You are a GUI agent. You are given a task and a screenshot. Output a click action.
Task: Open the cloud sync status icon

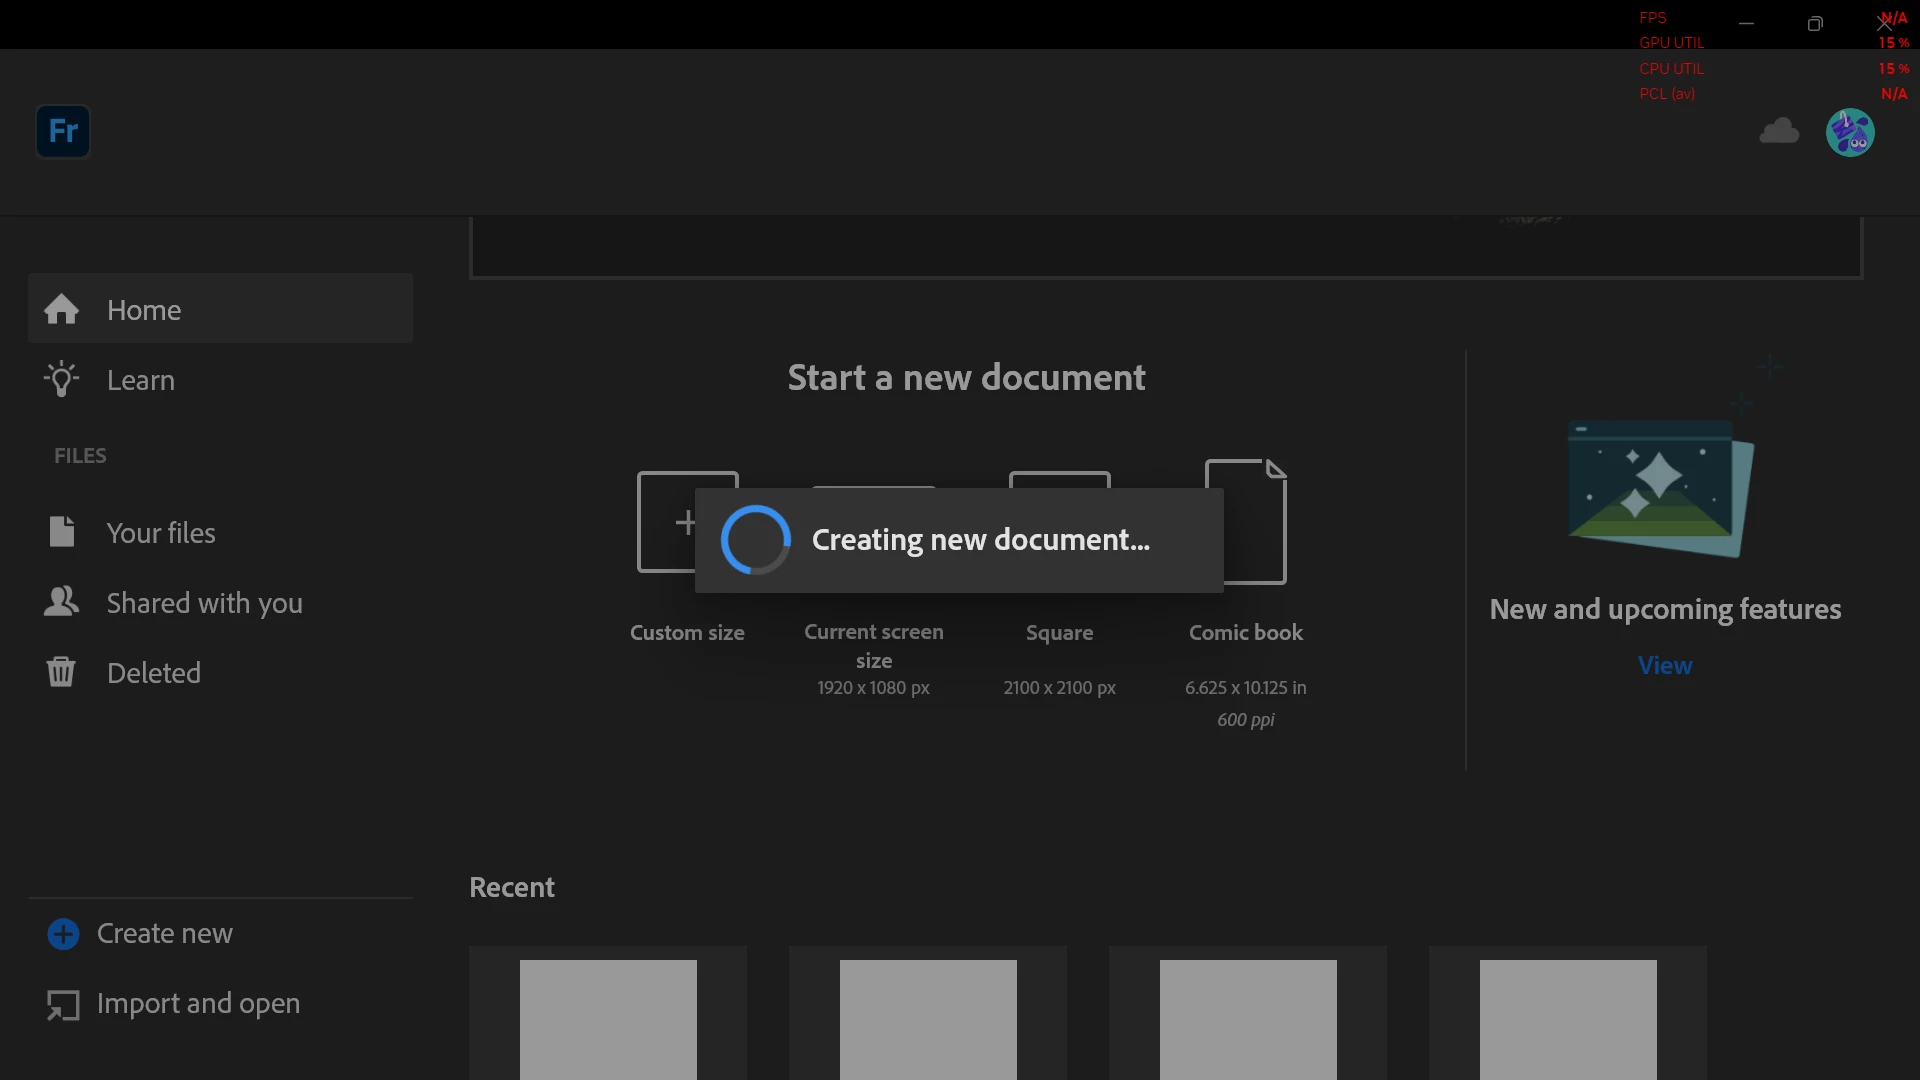coord(1779,131)
